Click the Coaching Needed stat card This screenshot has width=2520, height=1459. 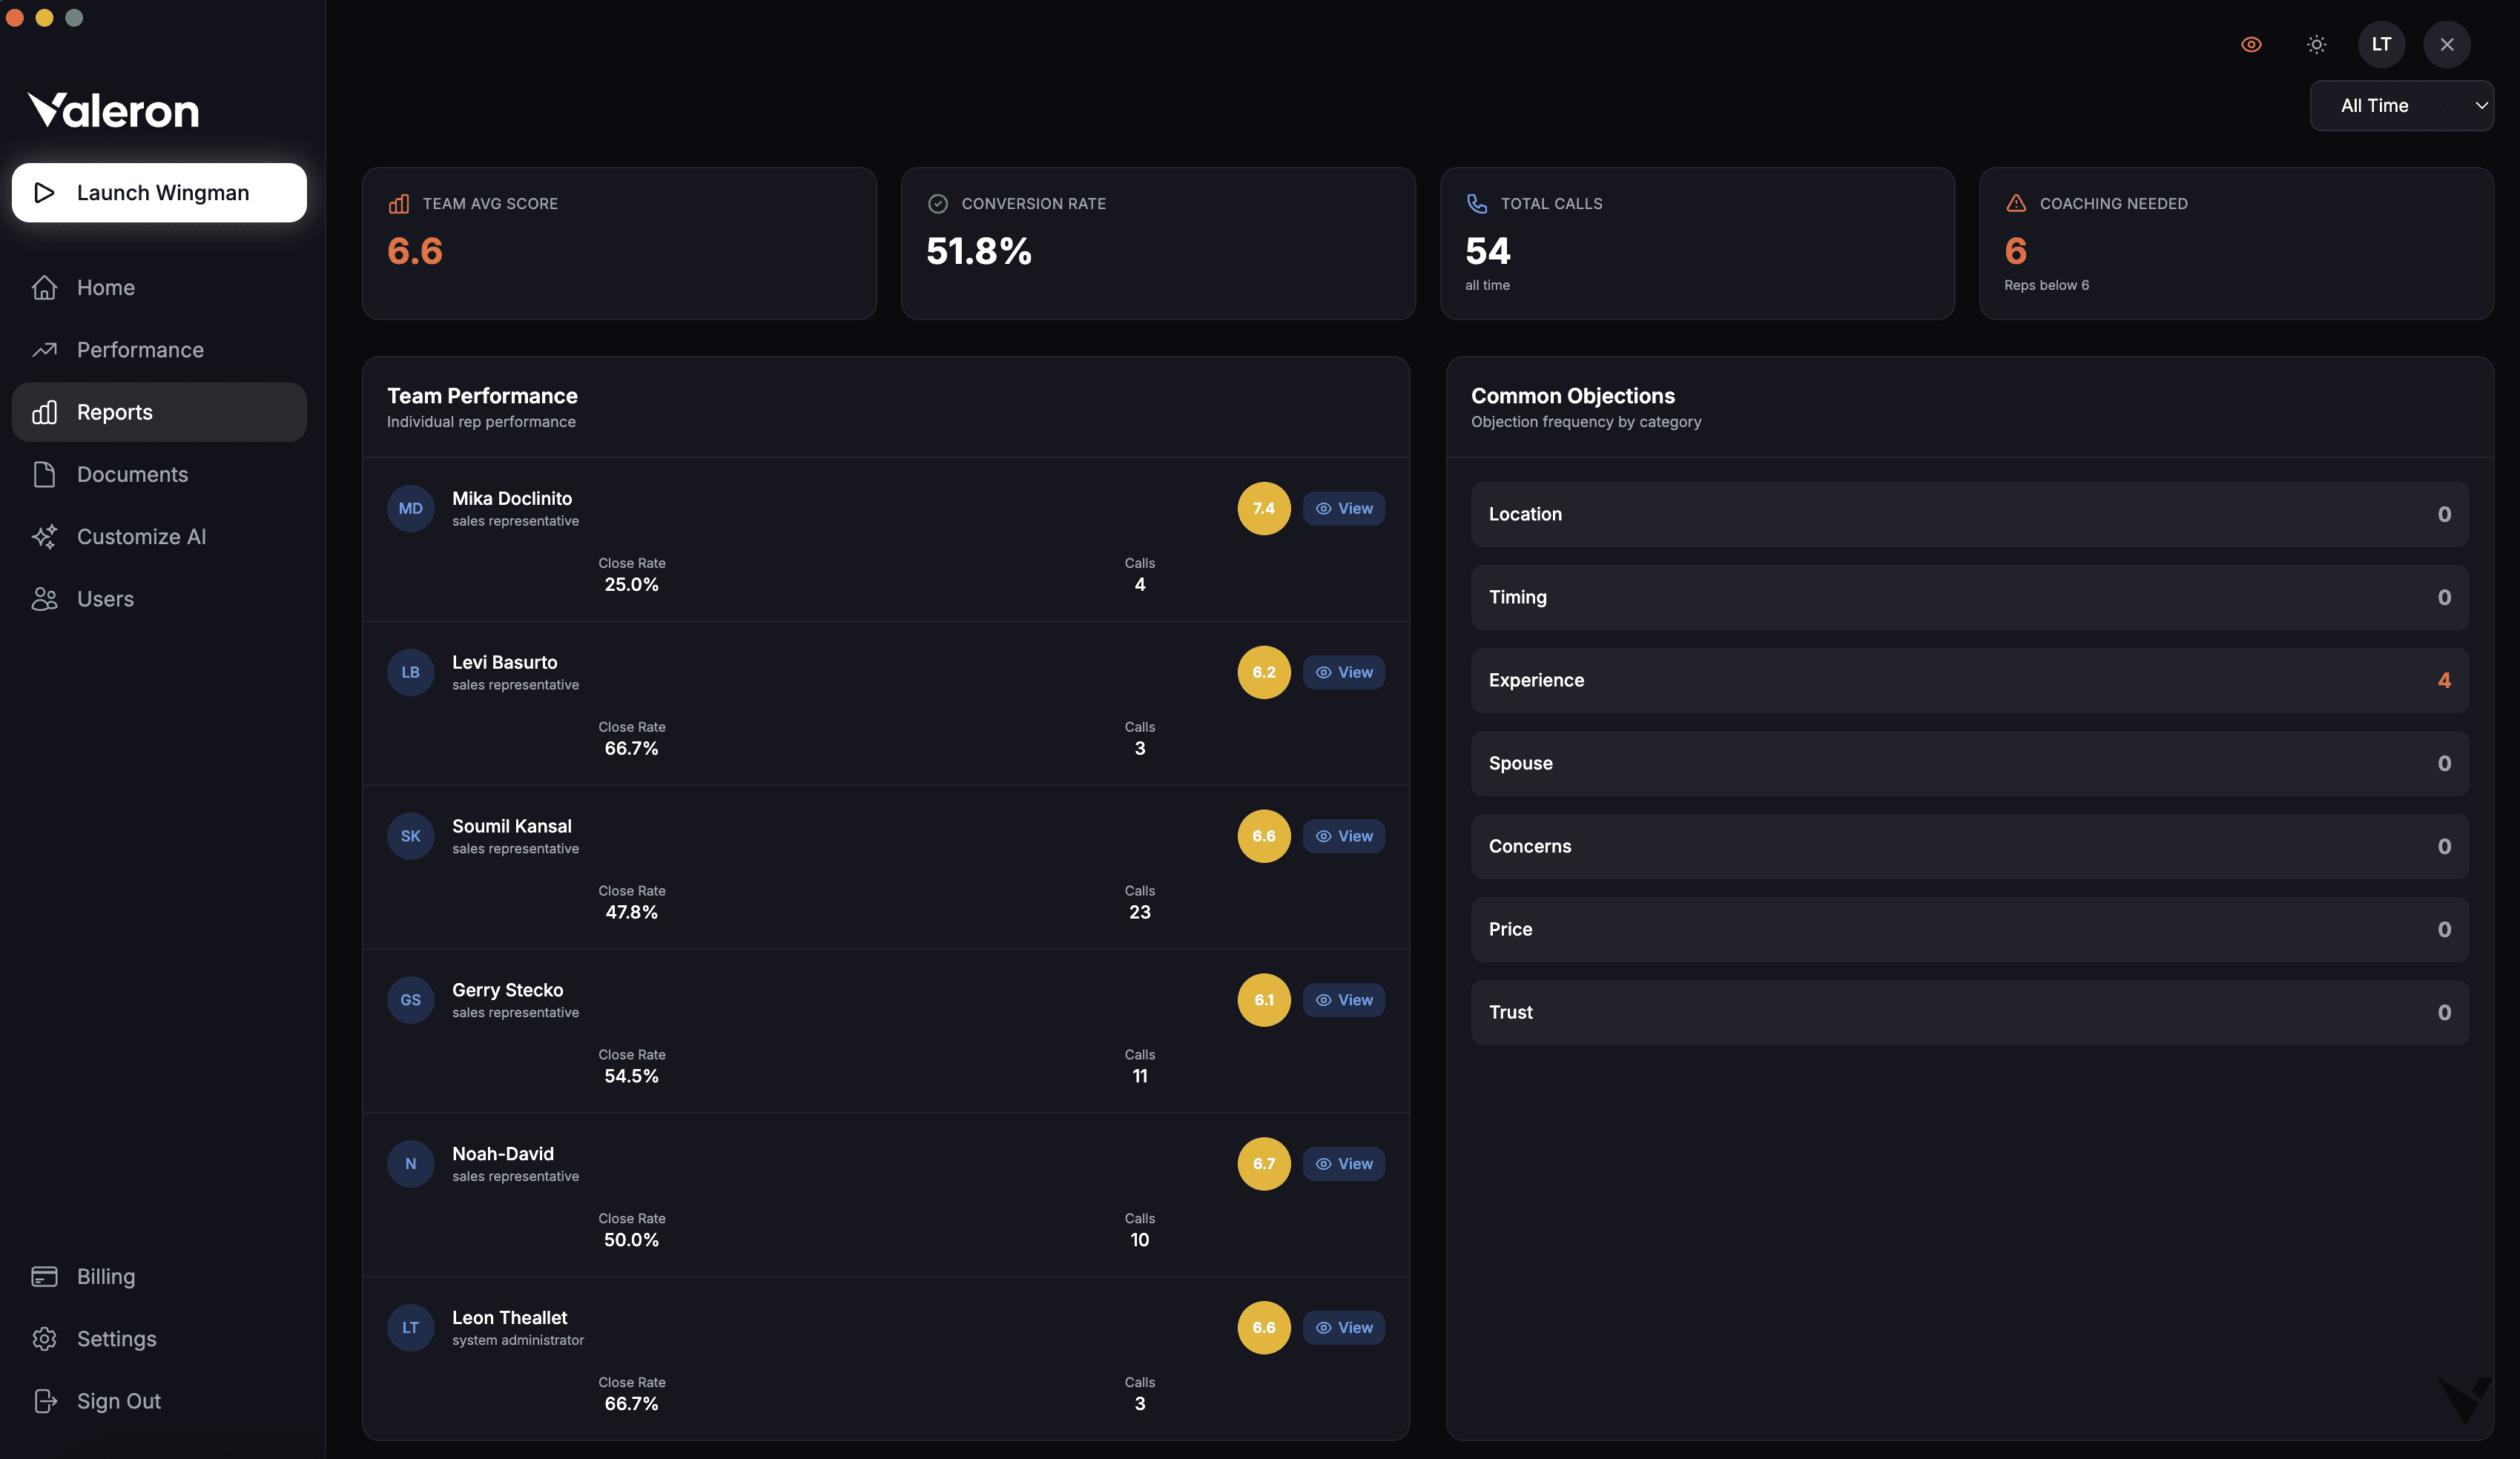(2235, 243)
